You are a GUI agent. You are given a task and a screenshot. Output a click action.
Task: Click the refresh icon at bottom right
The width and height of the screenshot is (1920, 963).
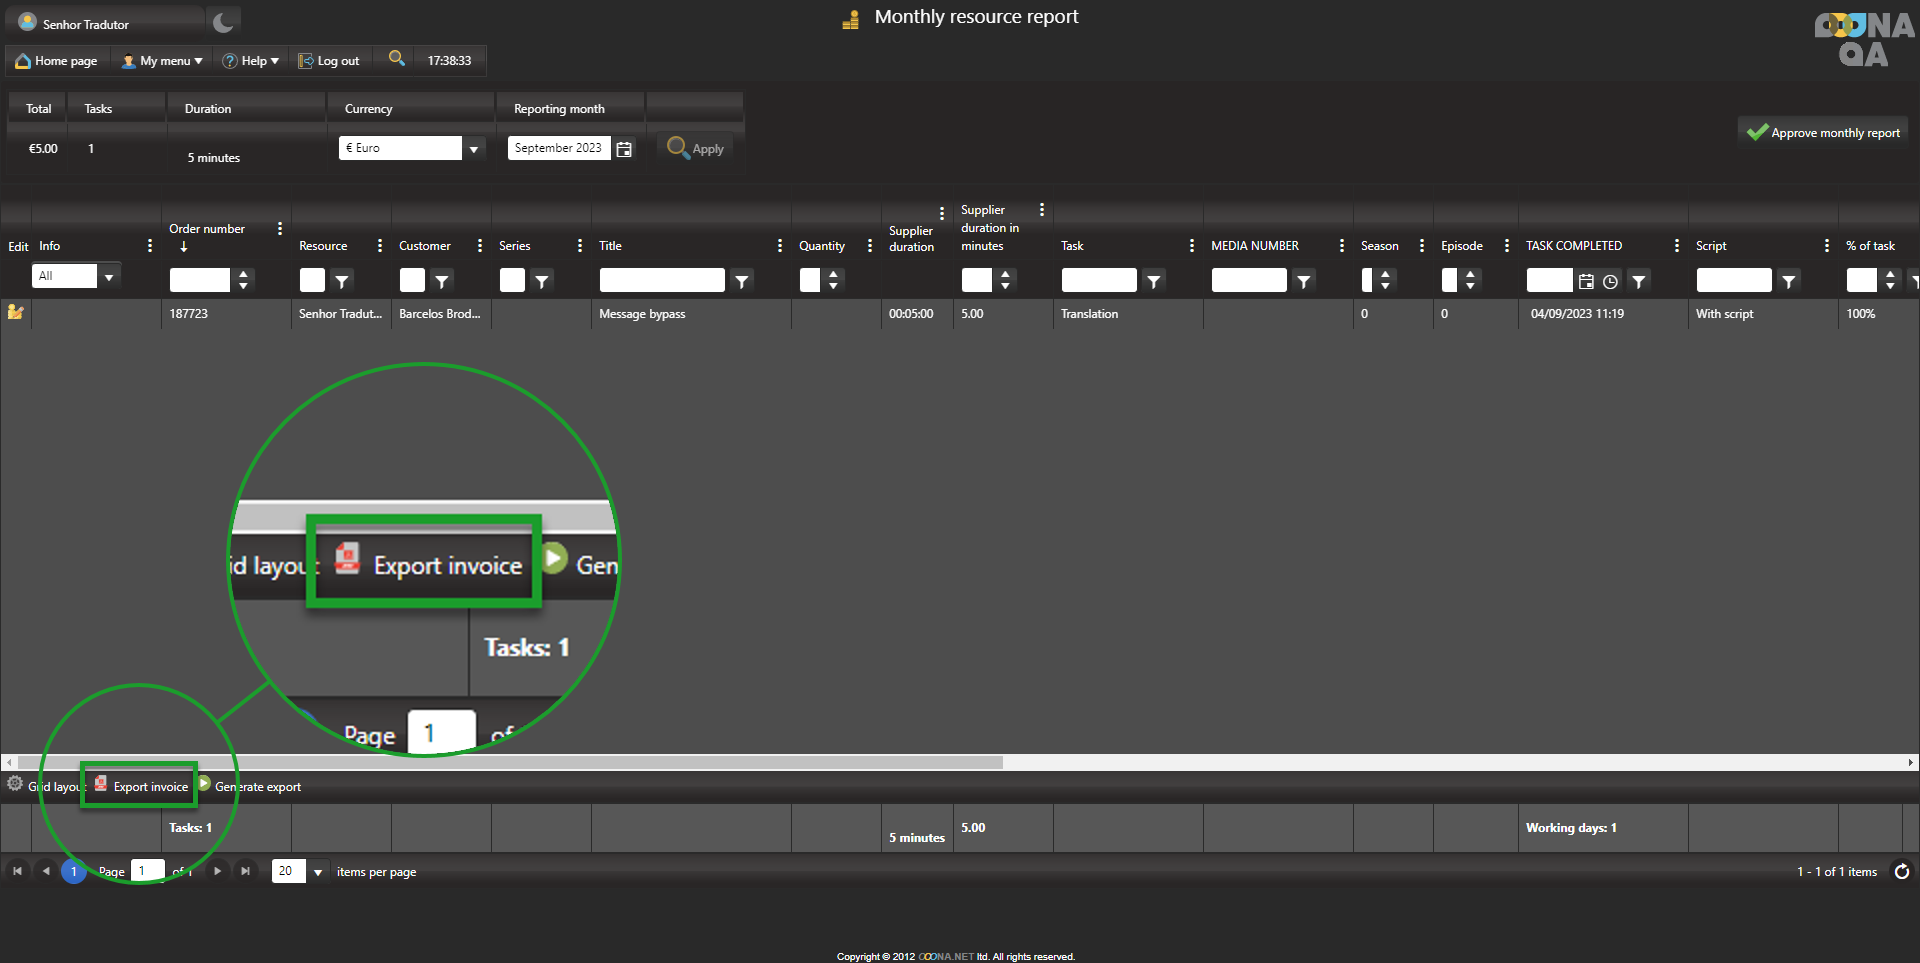point(1902,872)
